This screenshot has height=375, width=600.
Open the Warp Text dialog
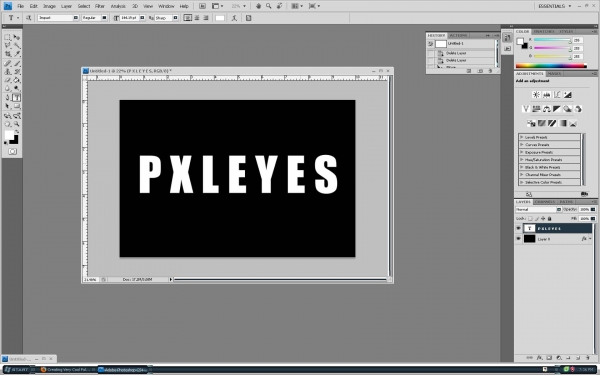point(234,18)
